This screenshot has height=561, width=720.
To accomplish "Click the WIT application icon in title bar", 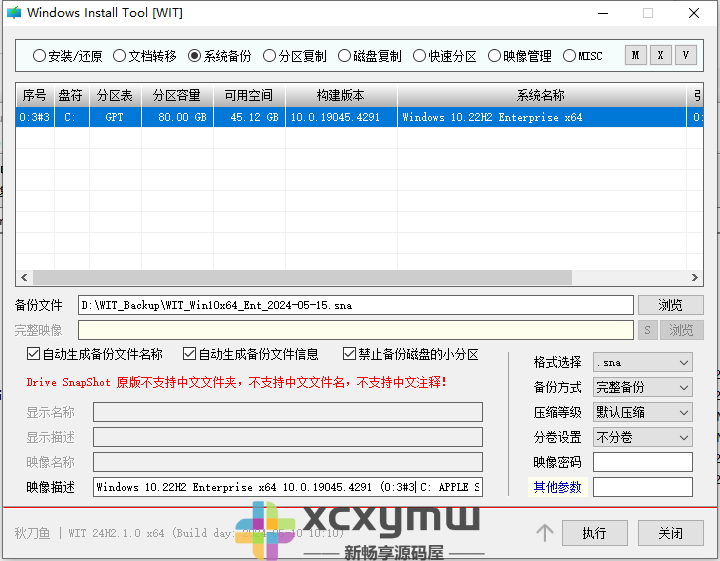I will [14, 12].
